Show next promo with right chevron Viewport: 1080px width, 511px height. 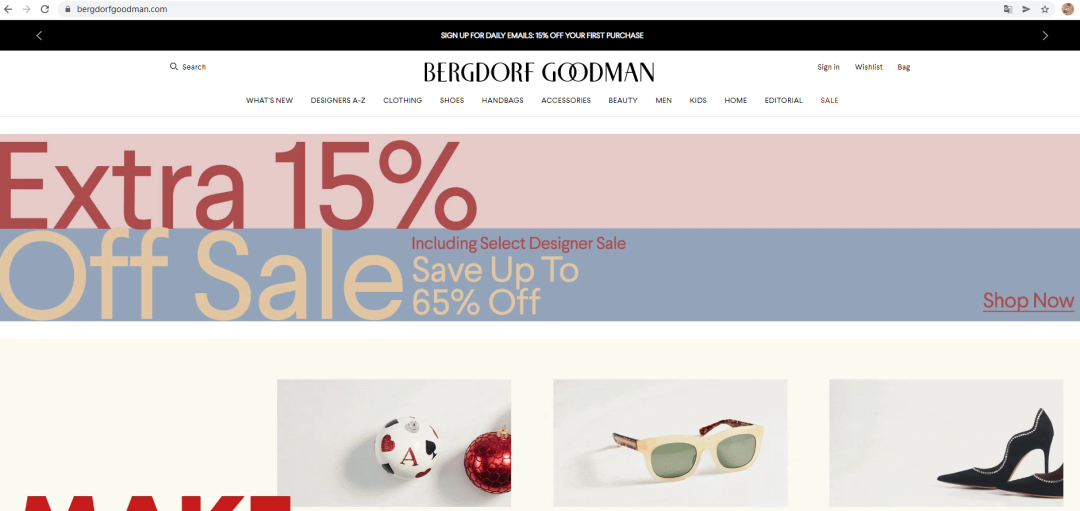click(x=1045, y=36)
